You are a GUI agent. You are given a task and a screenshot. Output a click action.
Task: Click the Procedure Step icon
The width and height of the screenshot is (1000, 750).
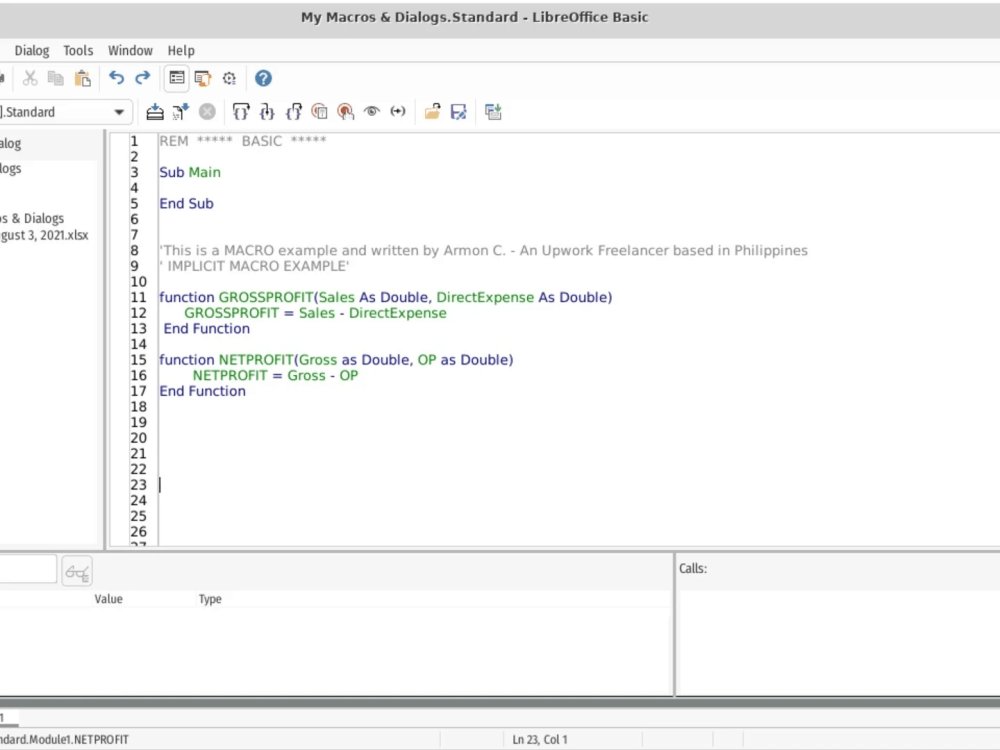tap(241, 112)
